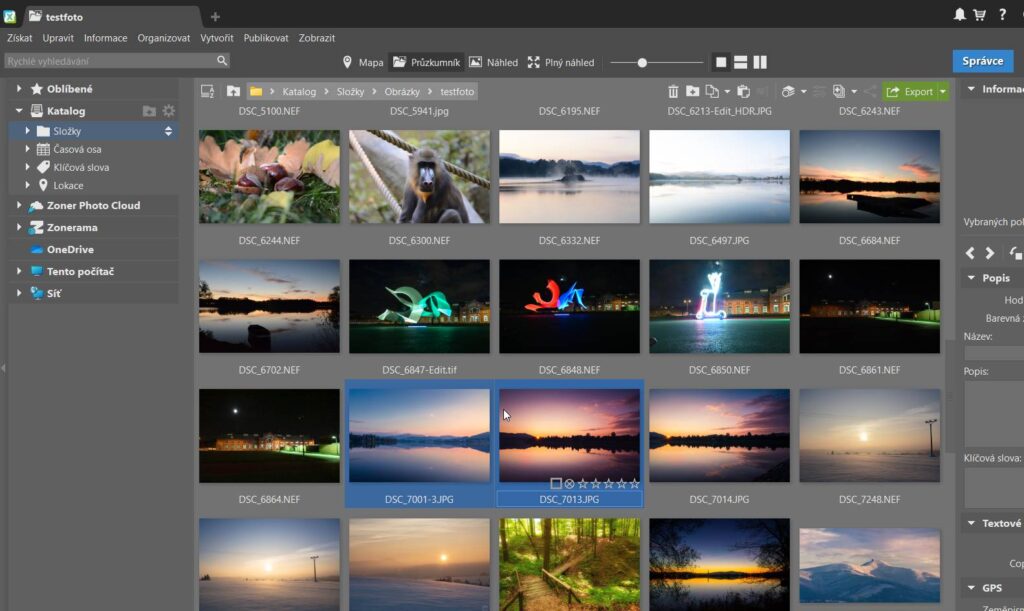Viewport: 1024px width, 611px height.
Task: Select the DSC_6300.NEF mandrill thumbnail
Action: 419,176
